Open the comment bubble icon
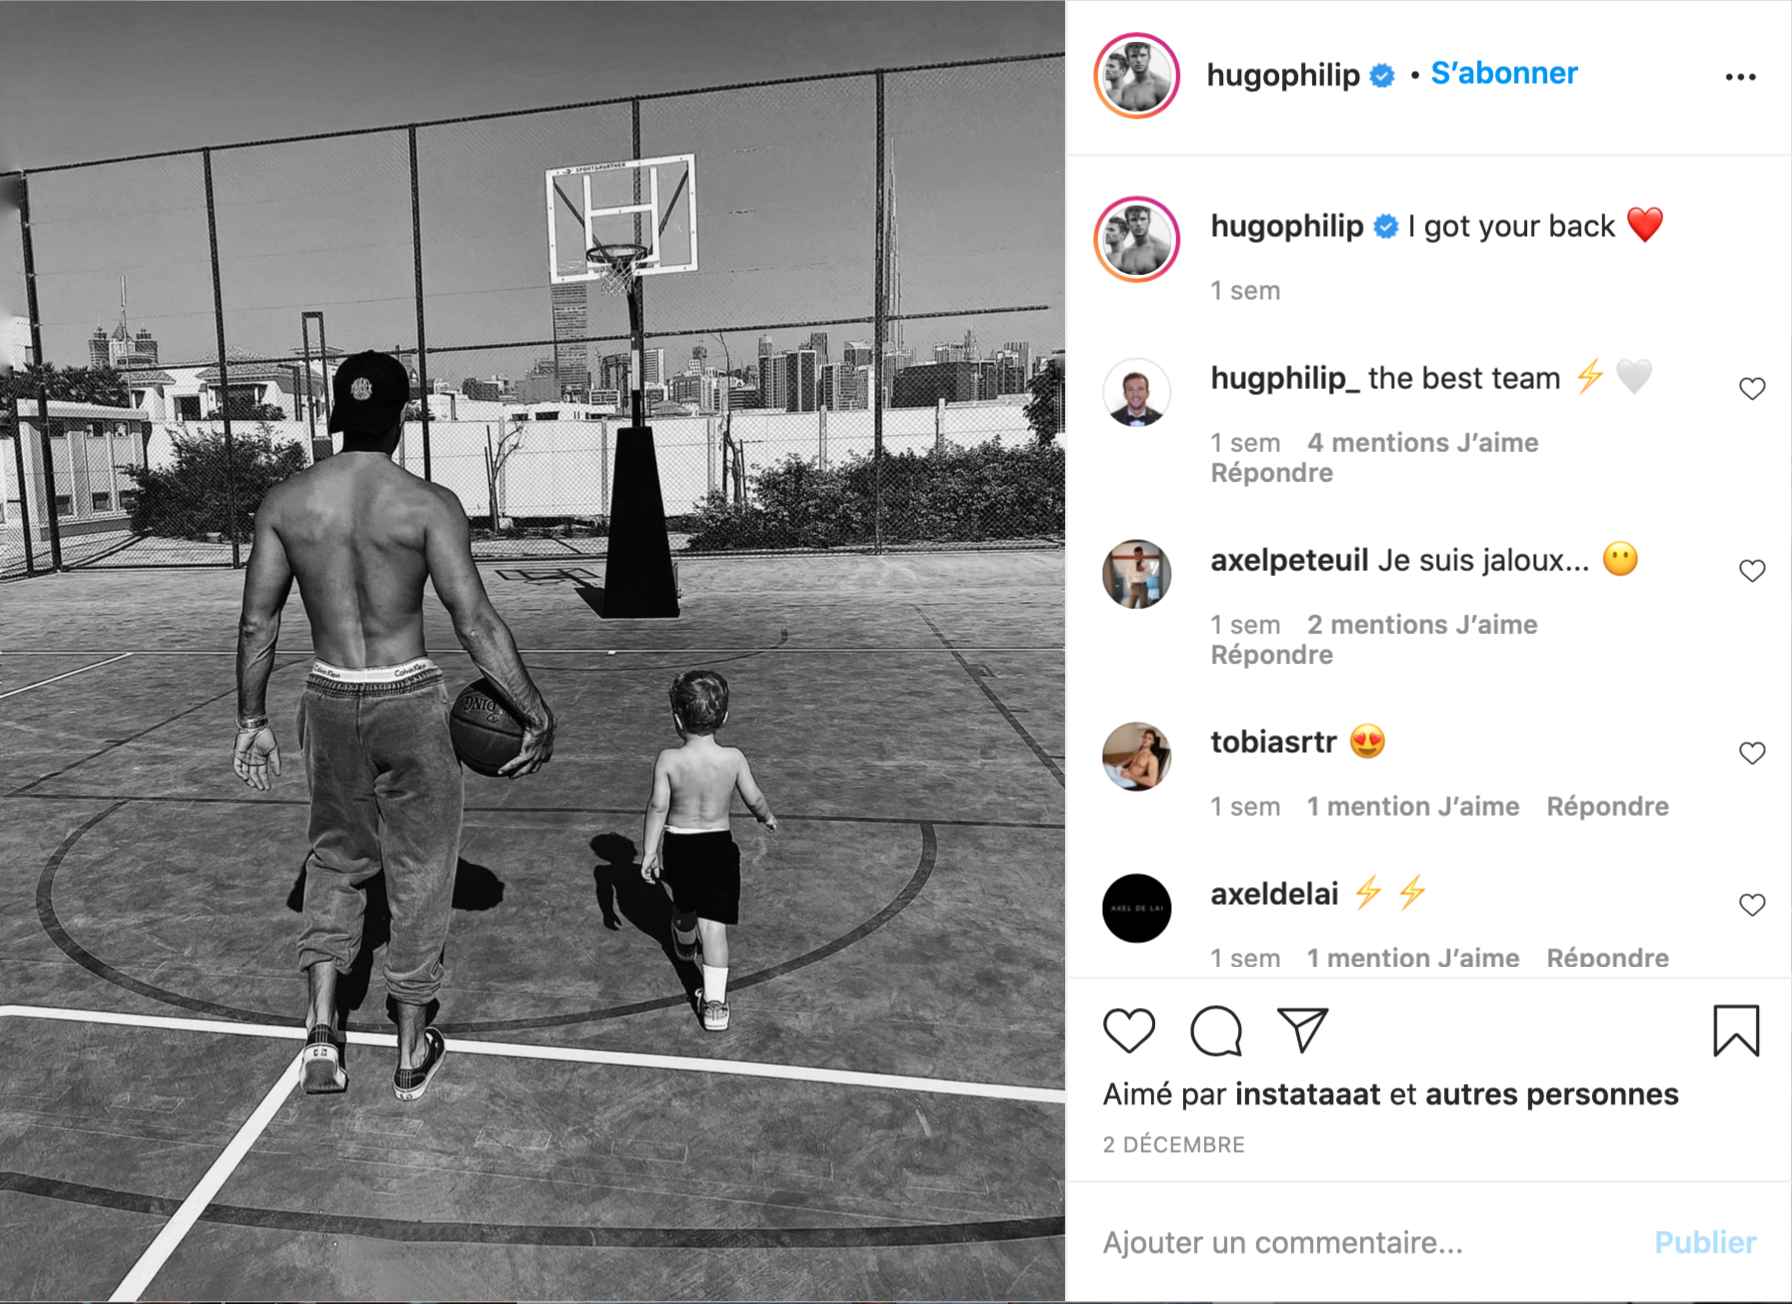1792x1304 pixels. pyautogui.click(x=1216, y=1031)
